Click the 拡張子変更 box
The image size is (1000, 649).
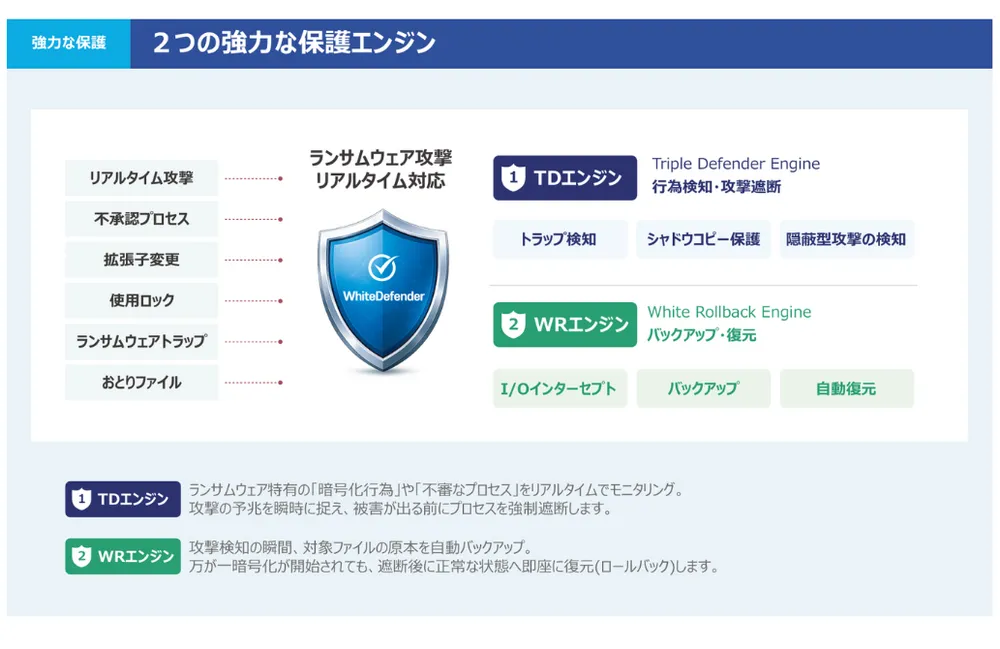(x=142, y=259)
